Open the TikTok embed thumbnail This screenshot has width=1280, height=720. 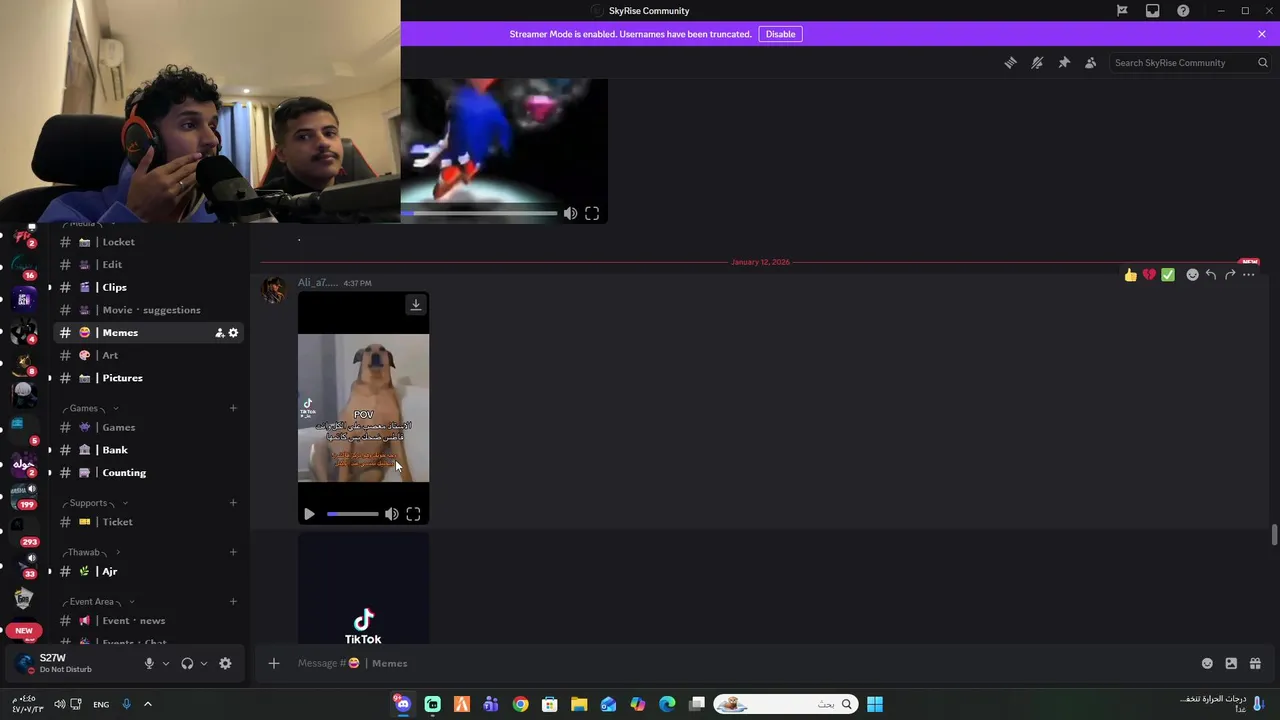click(363, 588)
